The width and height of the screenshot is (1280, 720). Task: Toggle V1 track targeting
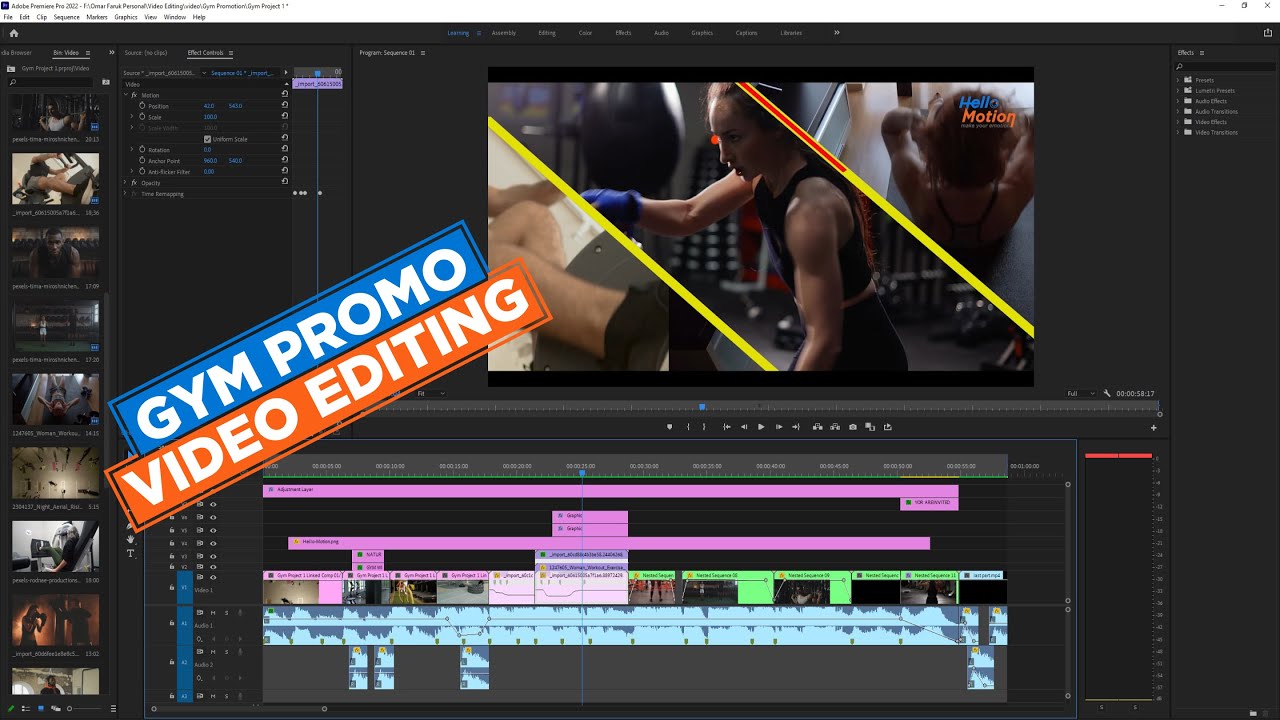pos(184,588)
